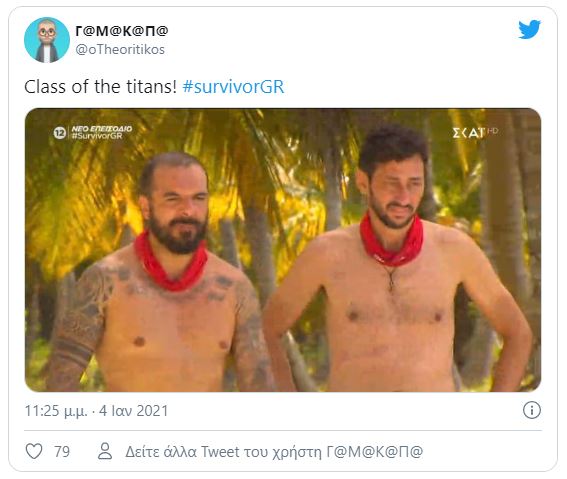Click the ΝΕΟ ΕΠΕΙΣΟΔΙΟ overlay text
The width and height of the screenshot is (567, 479).
pos(102,129)
